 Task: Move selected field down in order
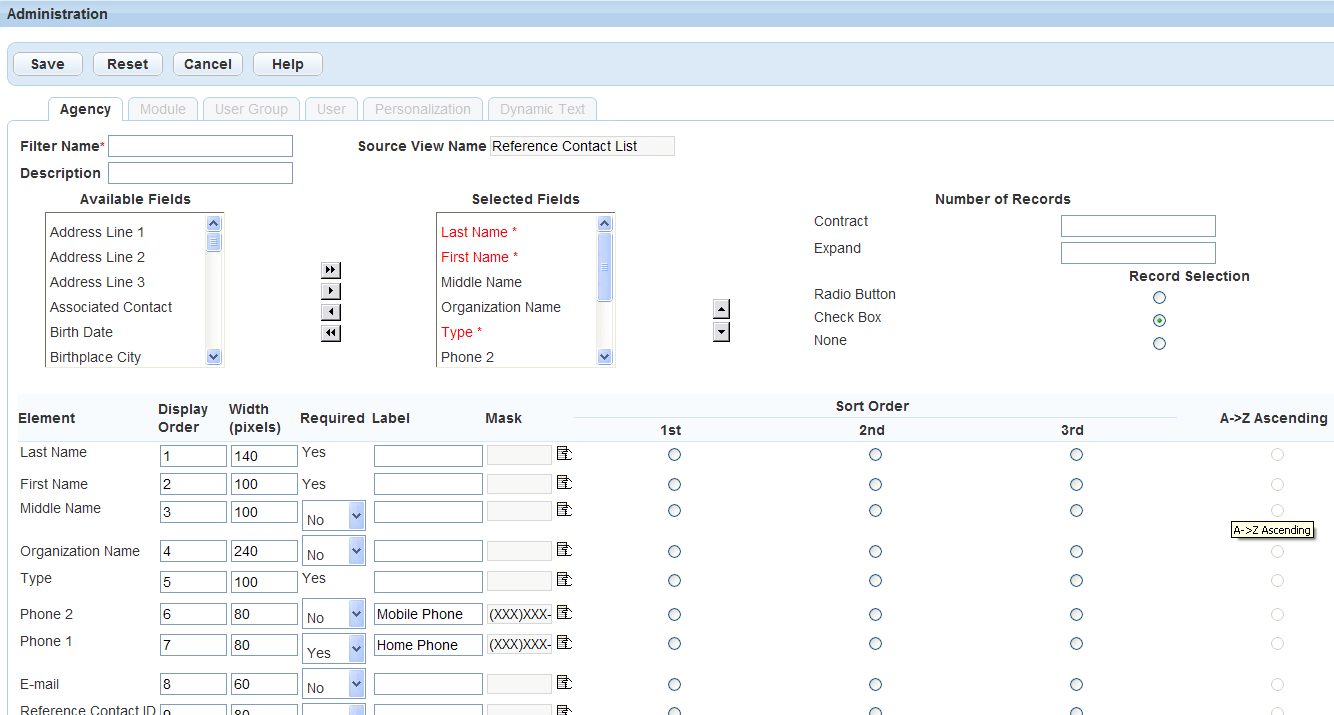pyautogui.click(x=721, y=332)
